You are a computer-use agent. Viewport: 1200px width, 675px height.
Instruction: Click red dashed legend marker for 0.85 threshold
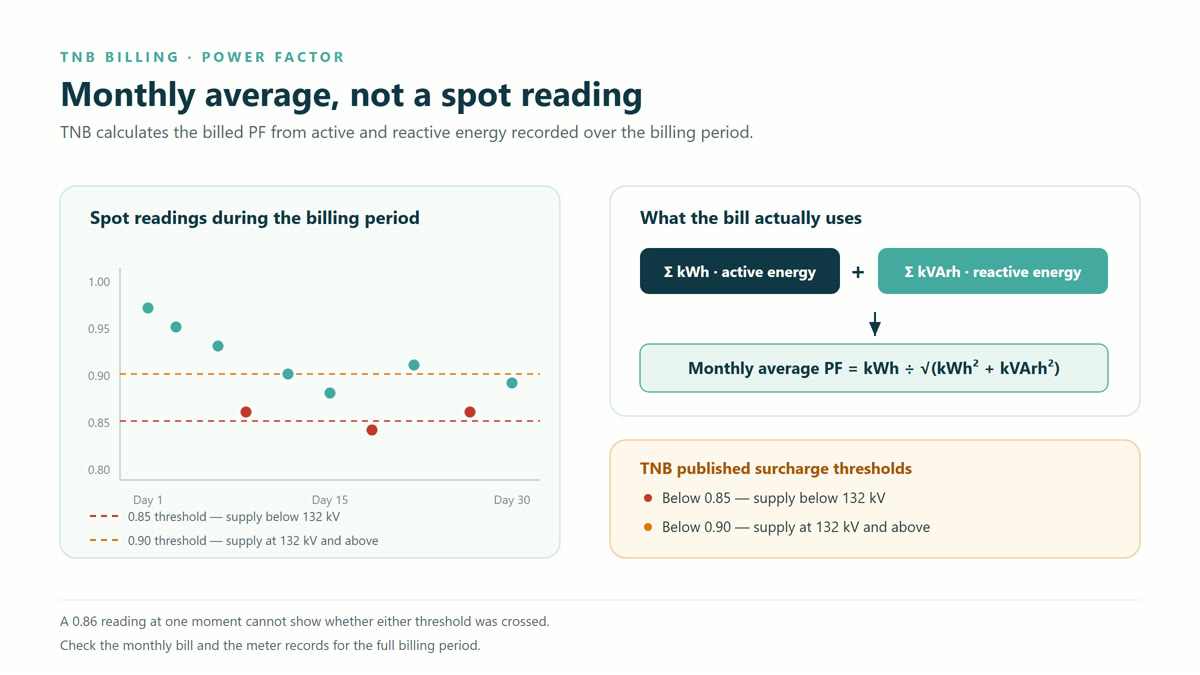pyautogui.click(x=104, y=517)
